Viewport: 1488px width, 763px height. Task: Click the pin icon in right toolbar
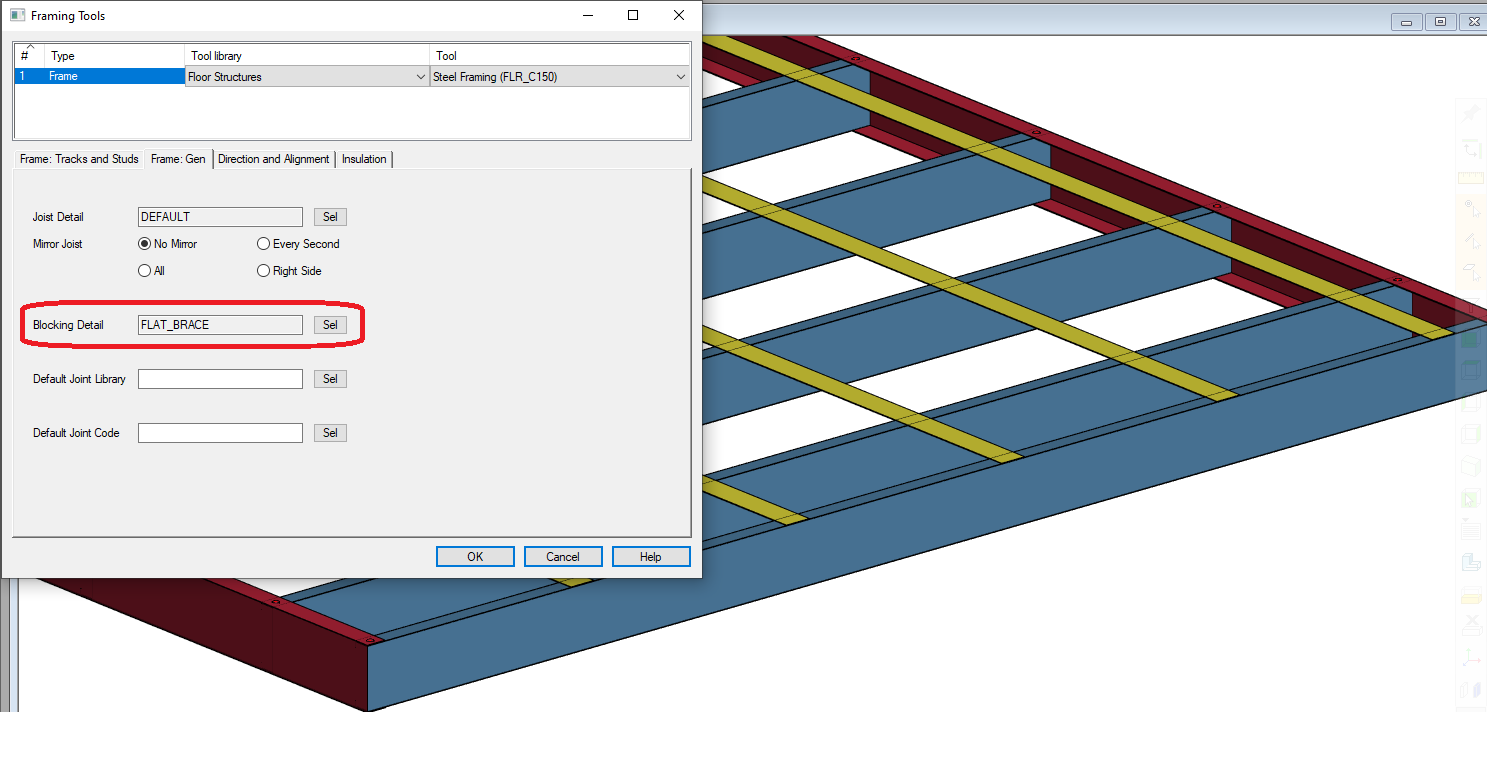coord(1470,115)
